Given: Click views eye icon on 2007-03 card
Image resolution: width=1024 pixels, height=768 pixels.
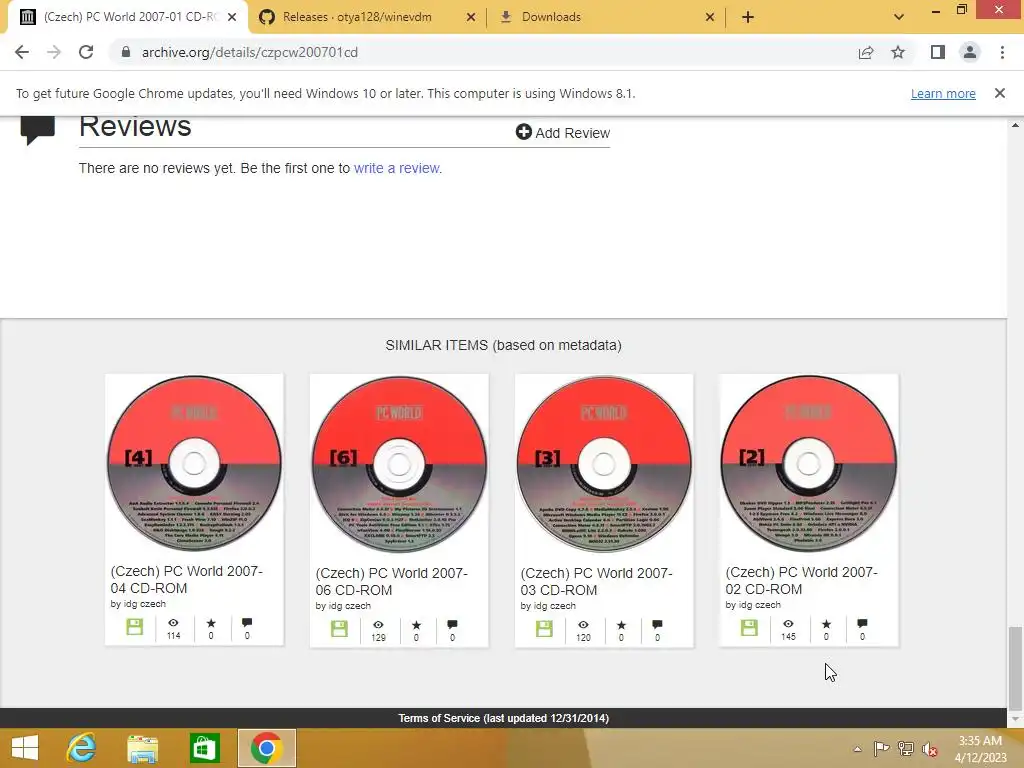Looking at the screenshot, I should coord(583,625).
